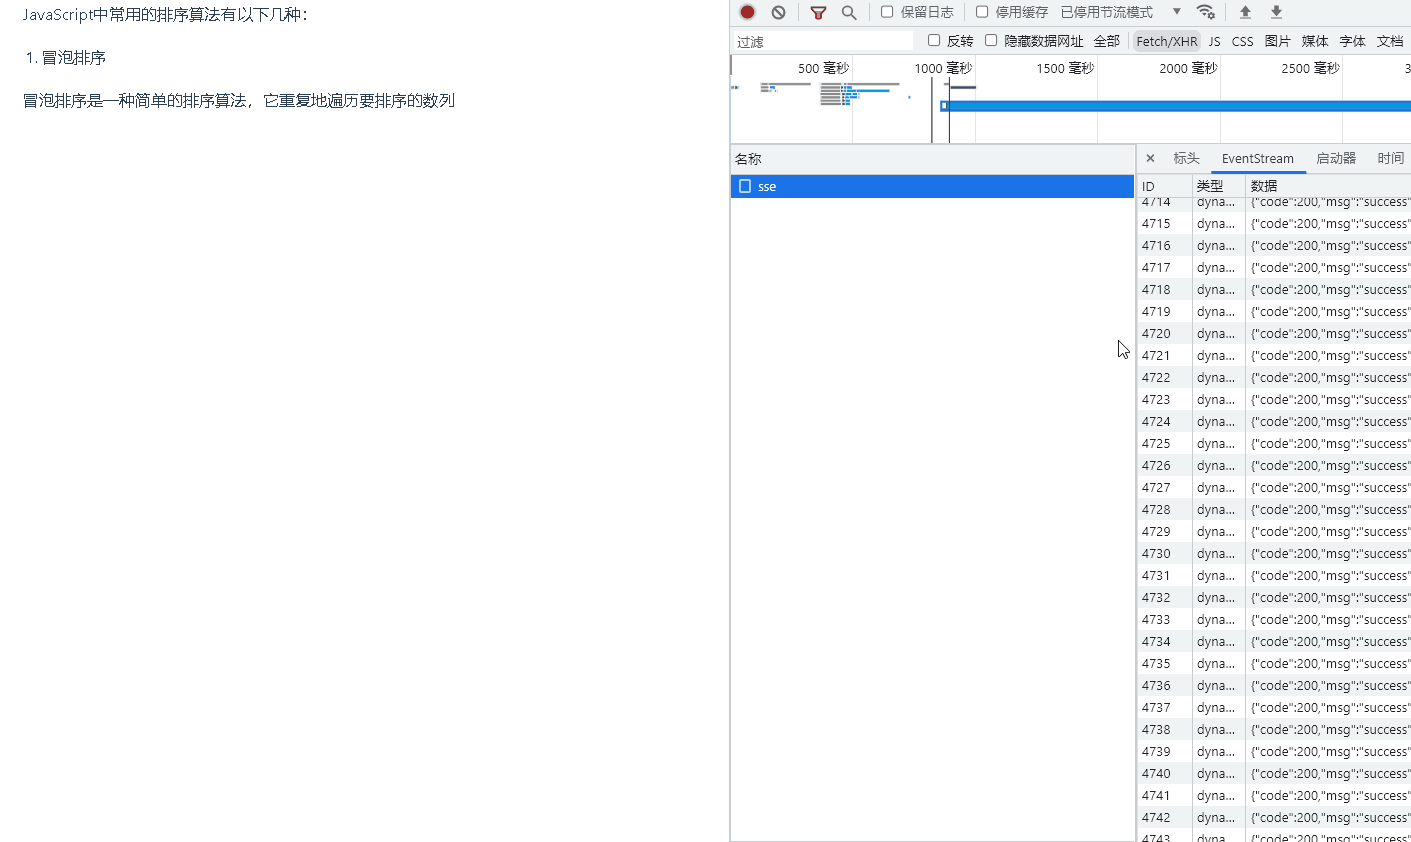Enable the 保留日志 checkbox
1411x842 pixels.
(886, 12)
